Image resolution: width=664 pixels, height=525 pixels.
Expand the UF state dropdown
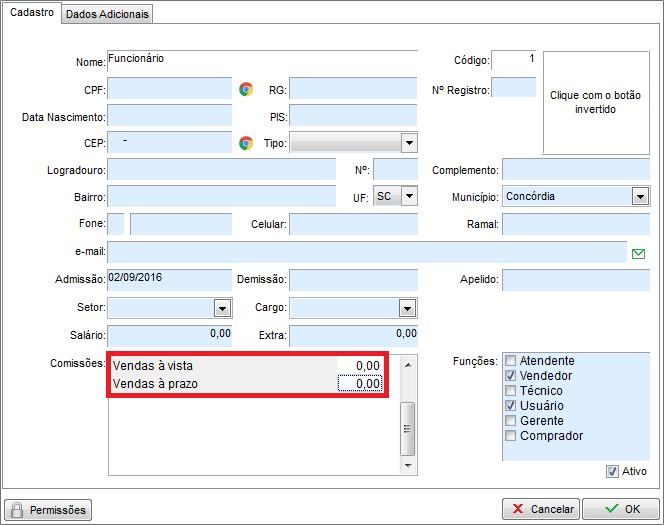[x=408, y=197]
